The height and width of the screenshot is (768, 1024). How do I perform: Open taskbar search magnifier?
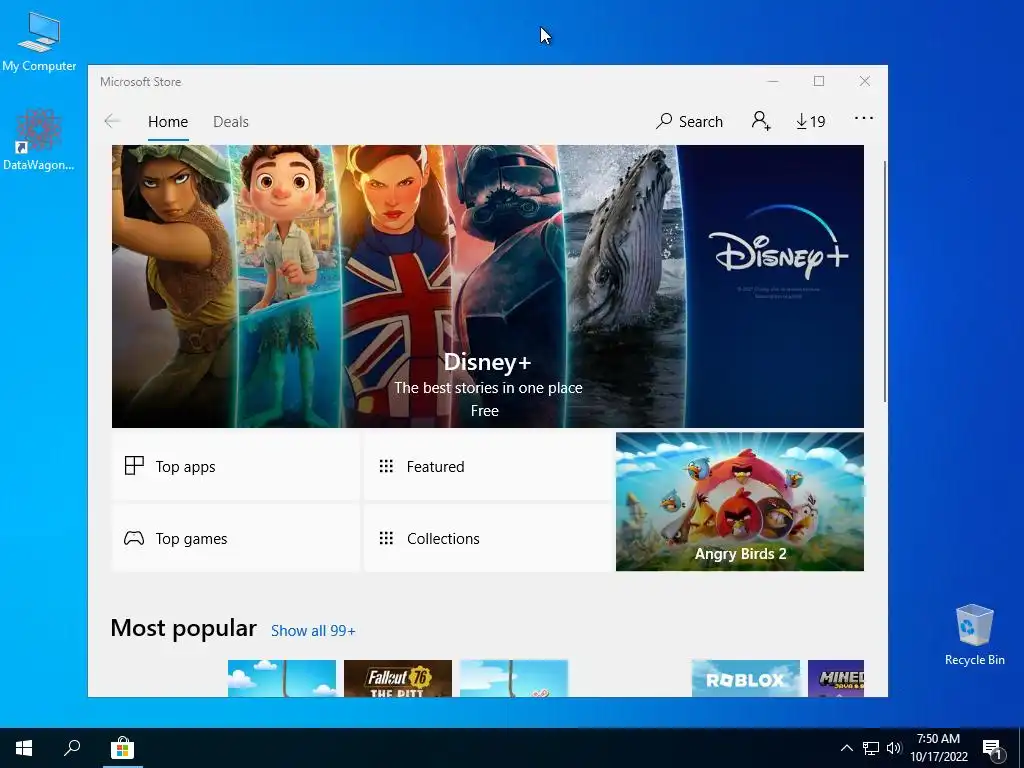(72, 748)
